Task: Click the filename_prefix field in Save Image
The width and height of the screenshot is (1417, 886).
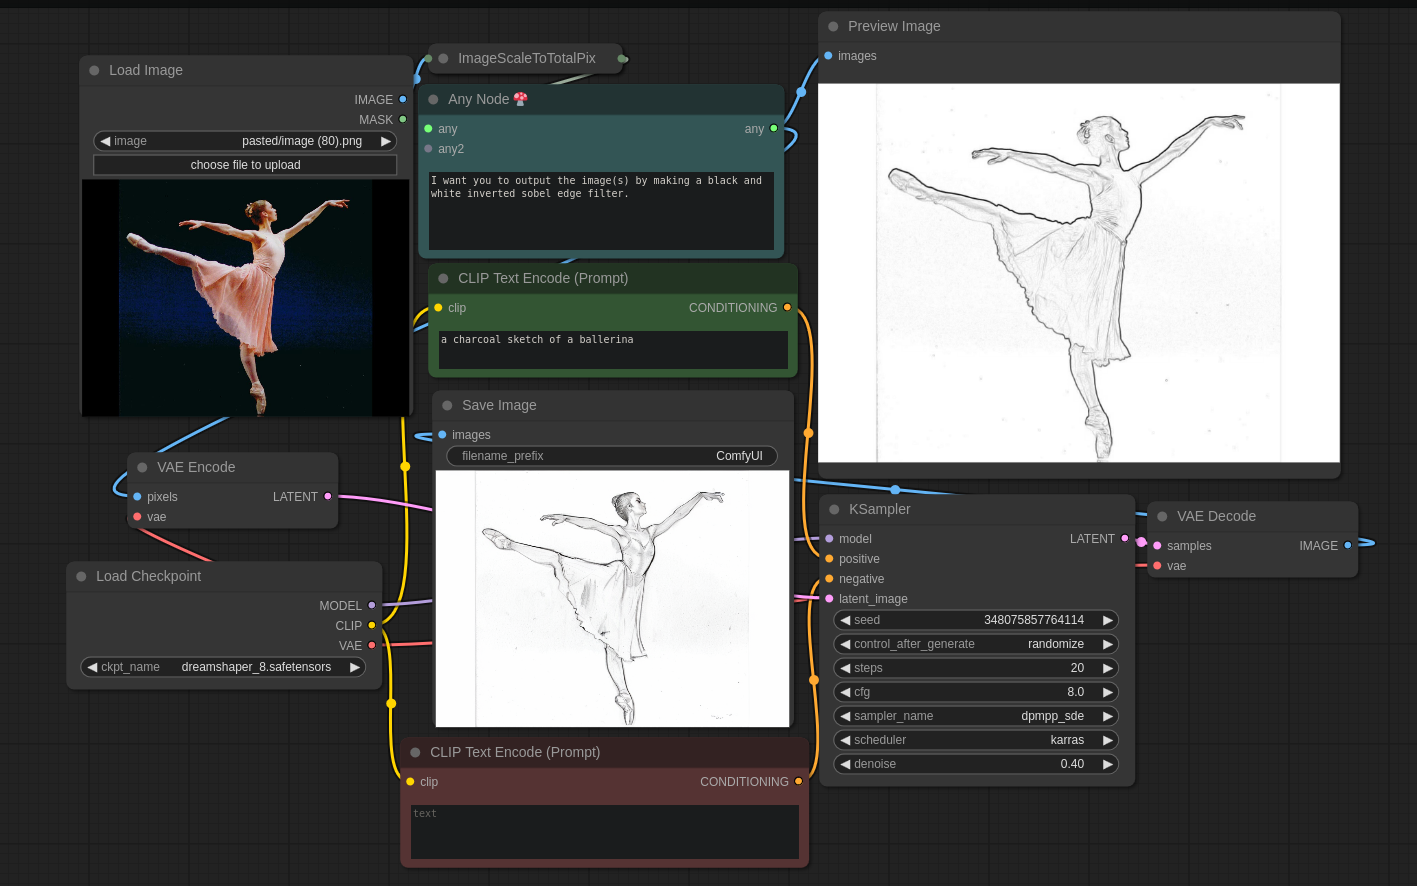Action: [x=611, y=456]
